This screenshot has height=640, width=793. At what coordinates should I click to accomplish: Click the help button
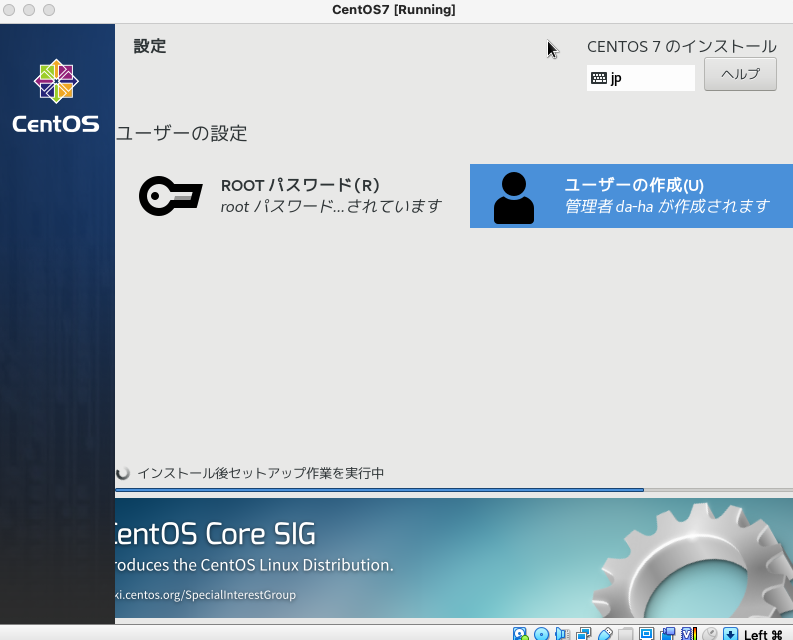tap(740, 74)
